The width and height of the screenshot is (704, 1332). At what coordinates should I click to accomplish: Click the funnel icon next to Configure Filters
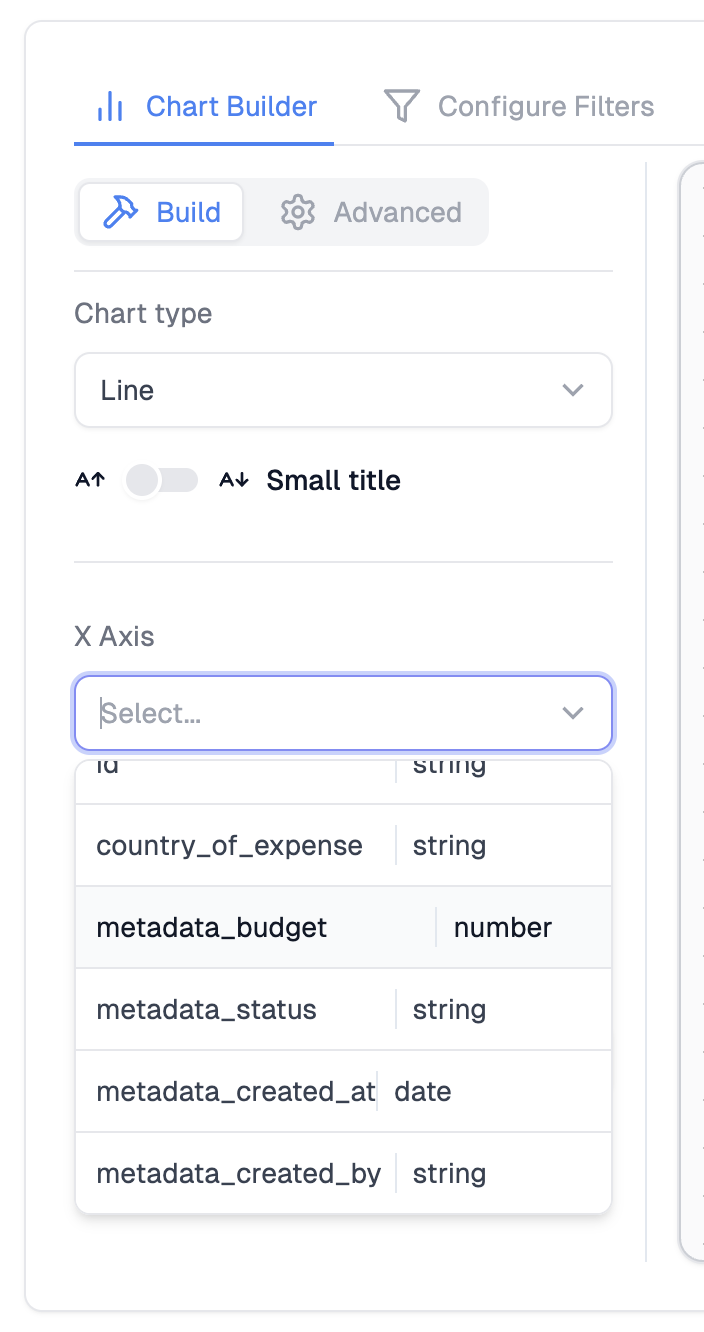click(401, 105)
